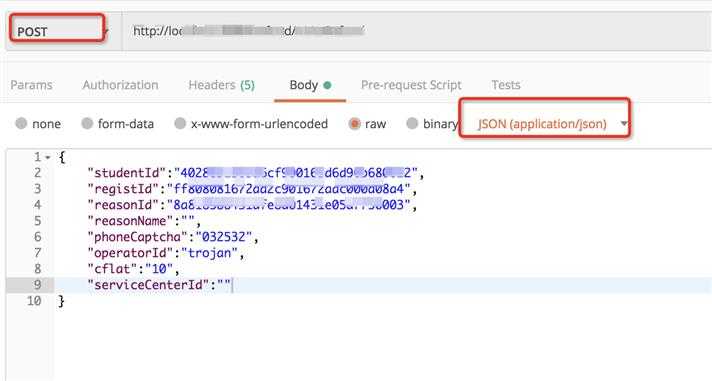
Task: Choose the x-www-form-urlencoded radio option
Action: [x=180, y=124]
